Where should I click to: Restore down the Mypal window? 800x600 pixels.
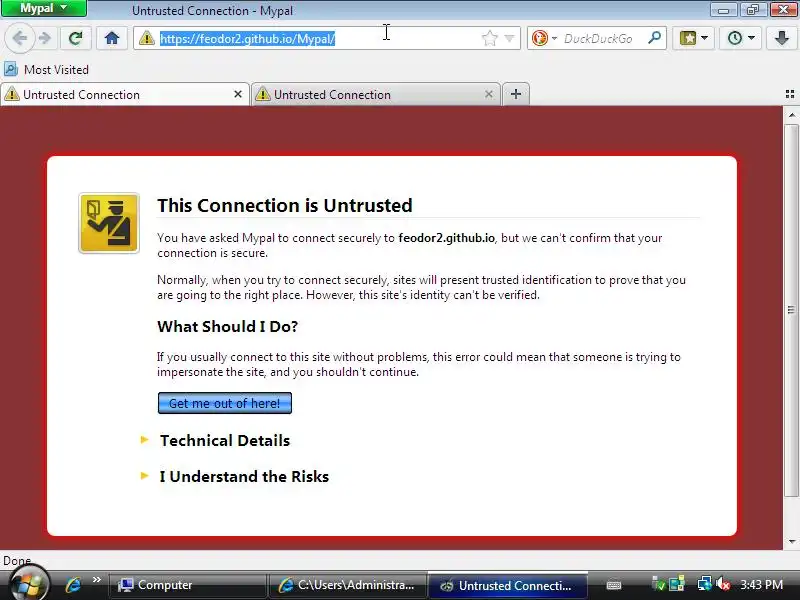pos(753,9)
